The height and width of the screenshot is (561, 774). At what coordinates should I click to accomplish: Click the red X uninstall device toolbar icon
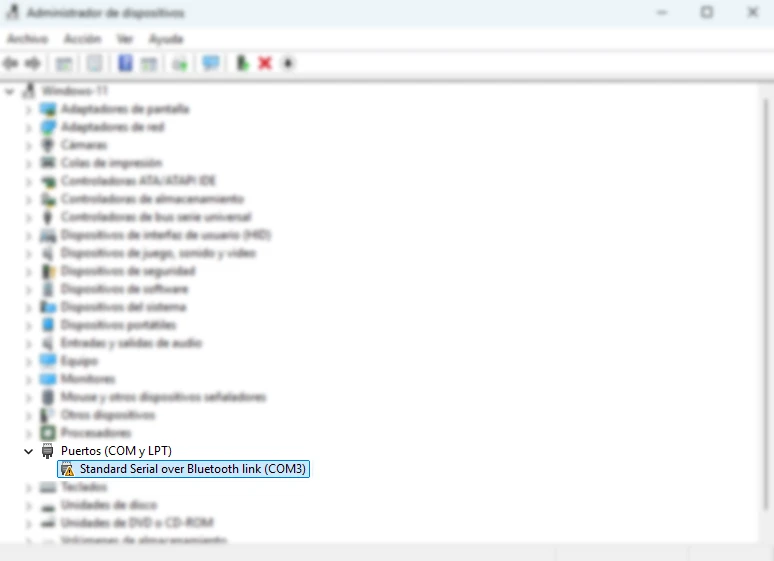(265, 63)
